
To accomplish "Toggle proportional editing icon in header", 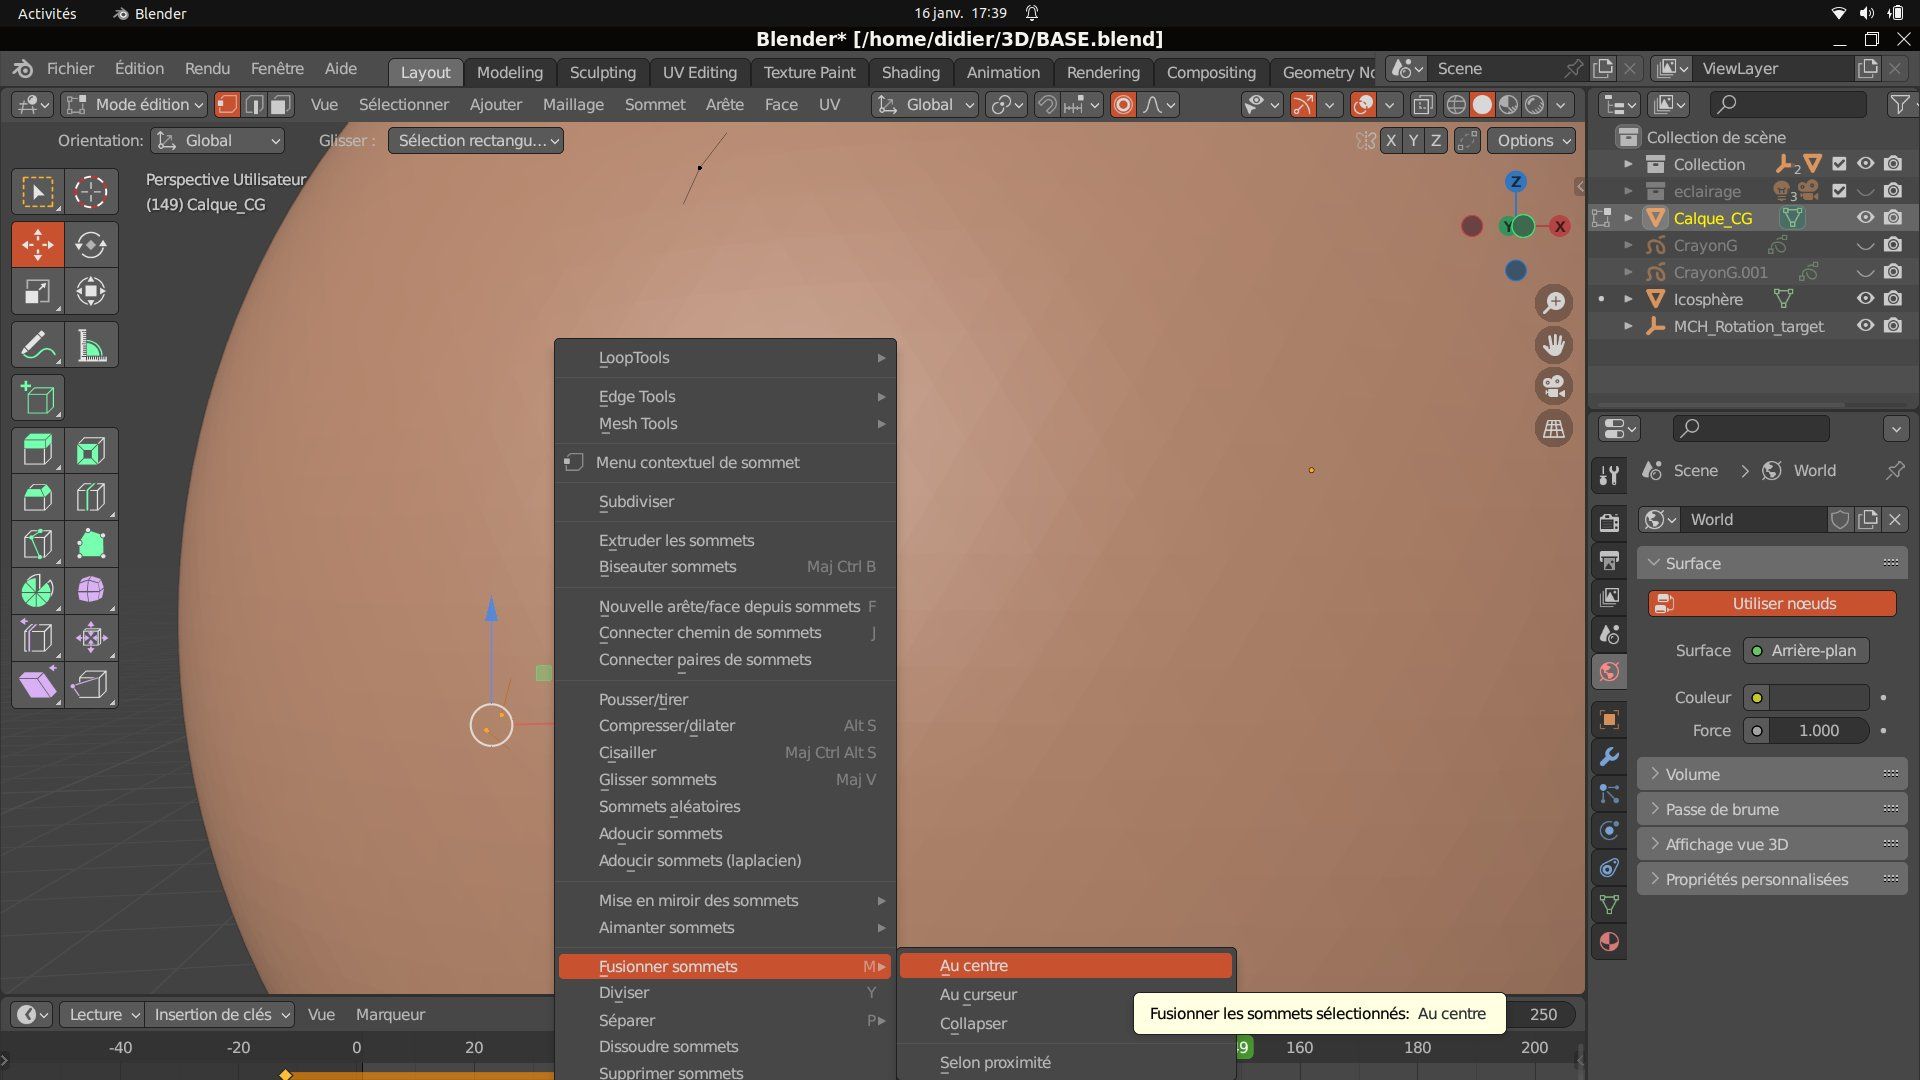I will [x=1123, y=104].
